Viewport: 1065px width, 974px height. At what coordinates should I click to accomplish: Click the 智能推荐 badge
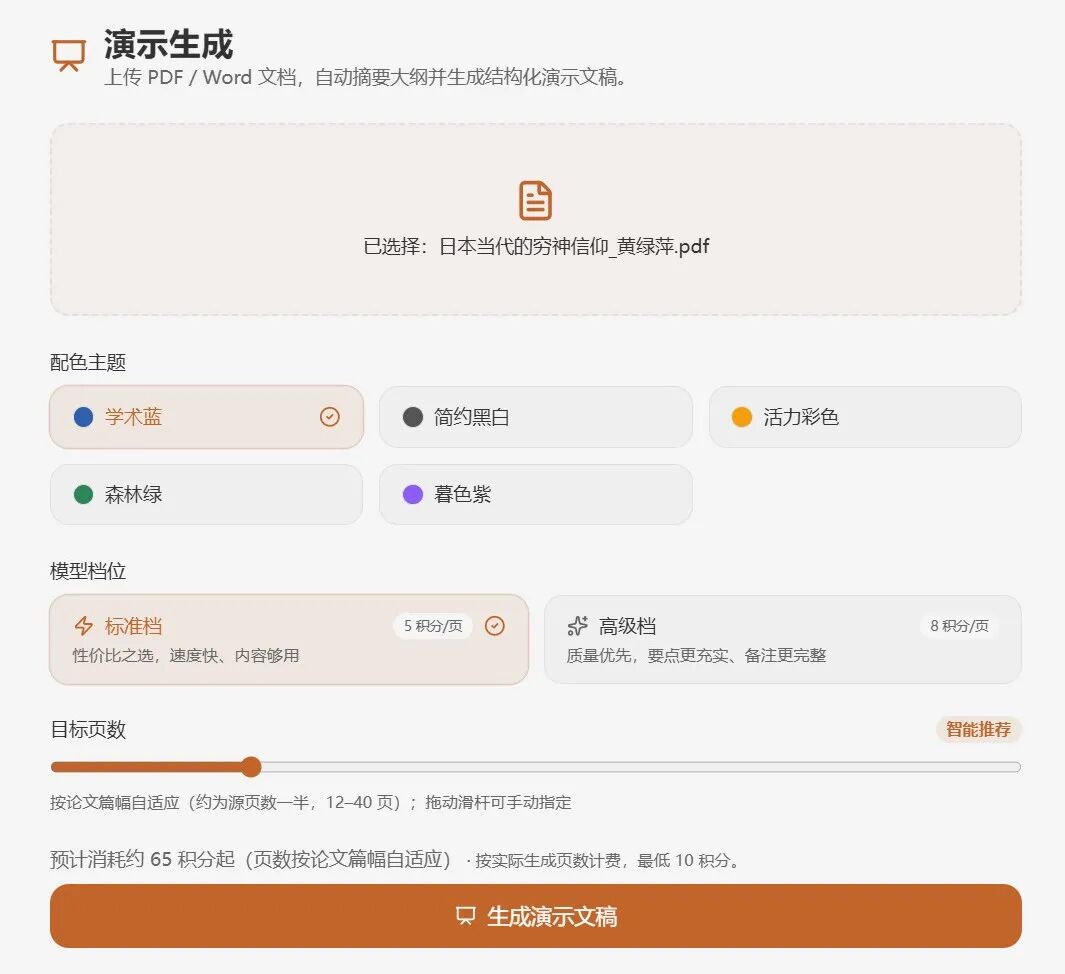click(978, 729)
